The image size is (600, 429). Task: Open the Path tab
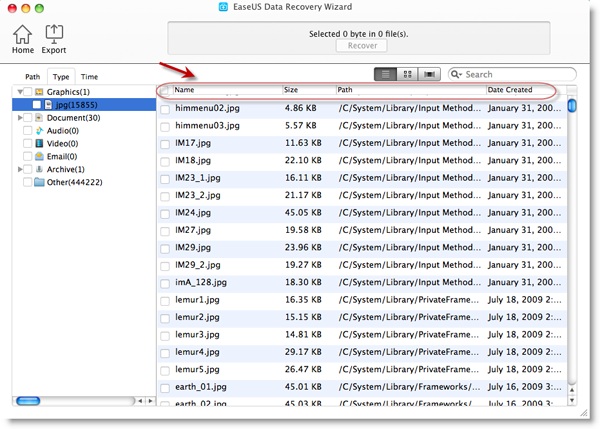click(x=33, y=77)
